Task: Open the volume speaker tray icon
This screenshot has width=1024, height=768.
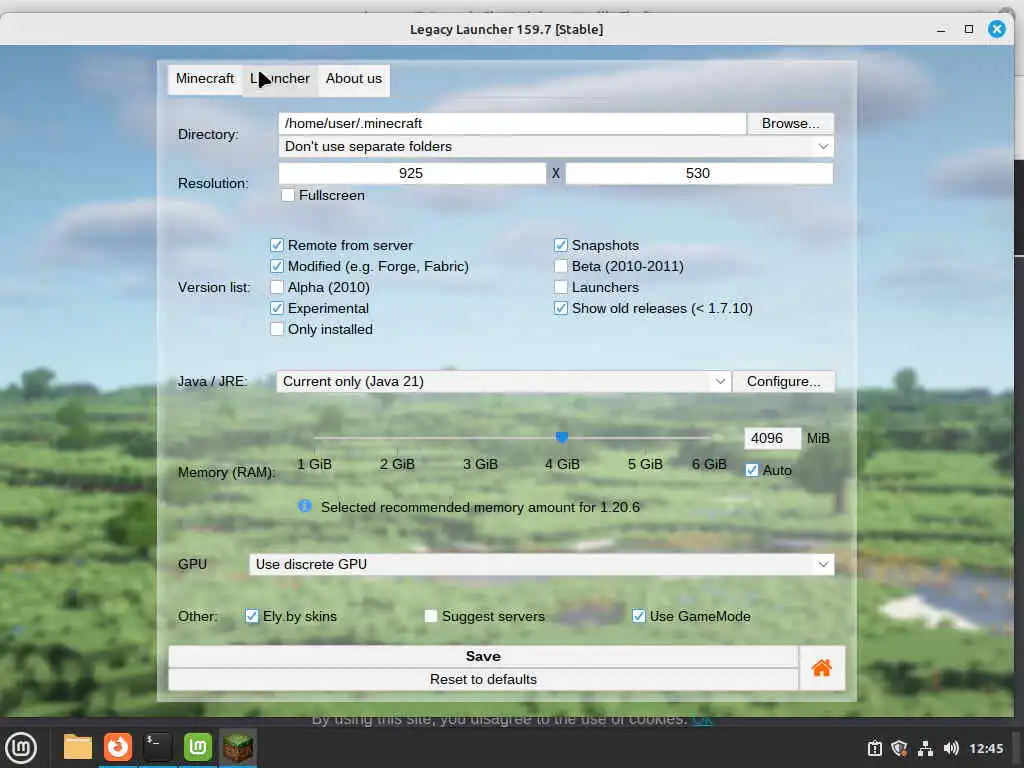Action: (951, 748)
